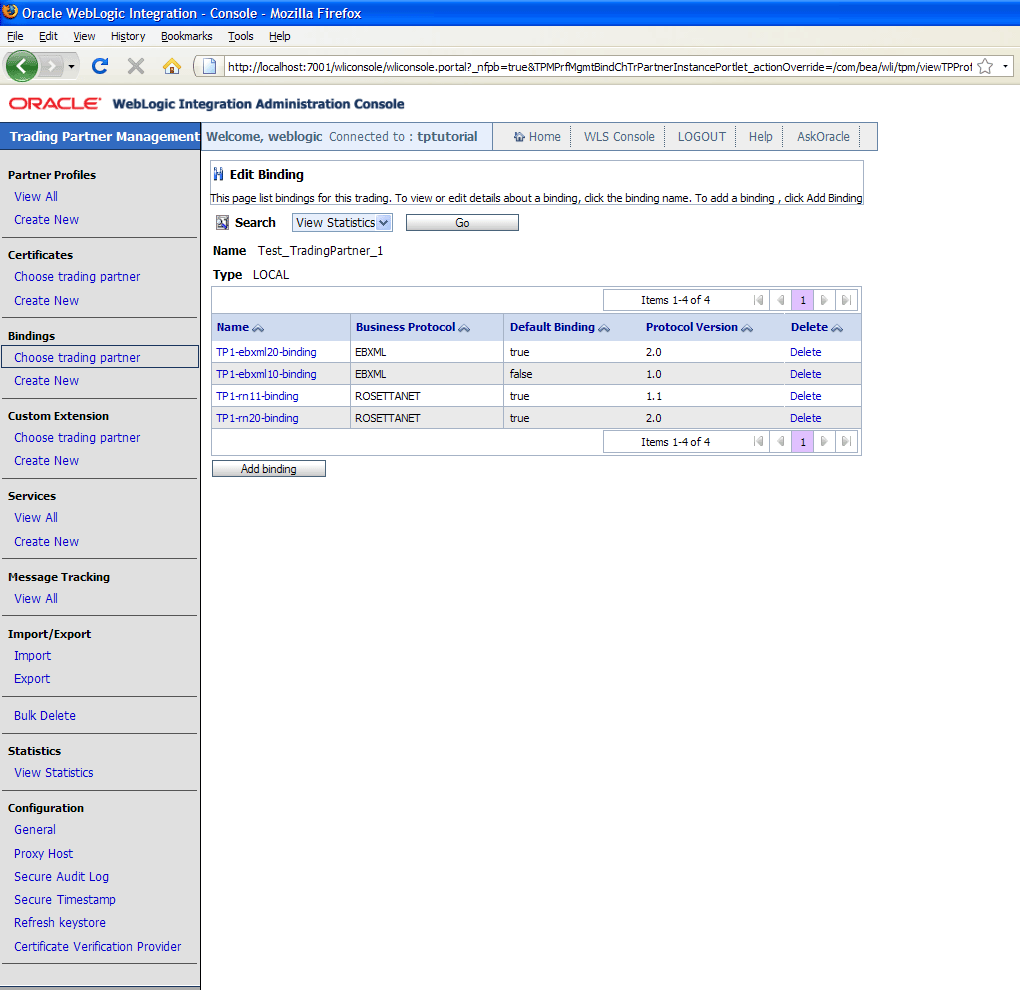Select page 1 in bottom pager
This screenshot has height=990, width=1020.
803,442
